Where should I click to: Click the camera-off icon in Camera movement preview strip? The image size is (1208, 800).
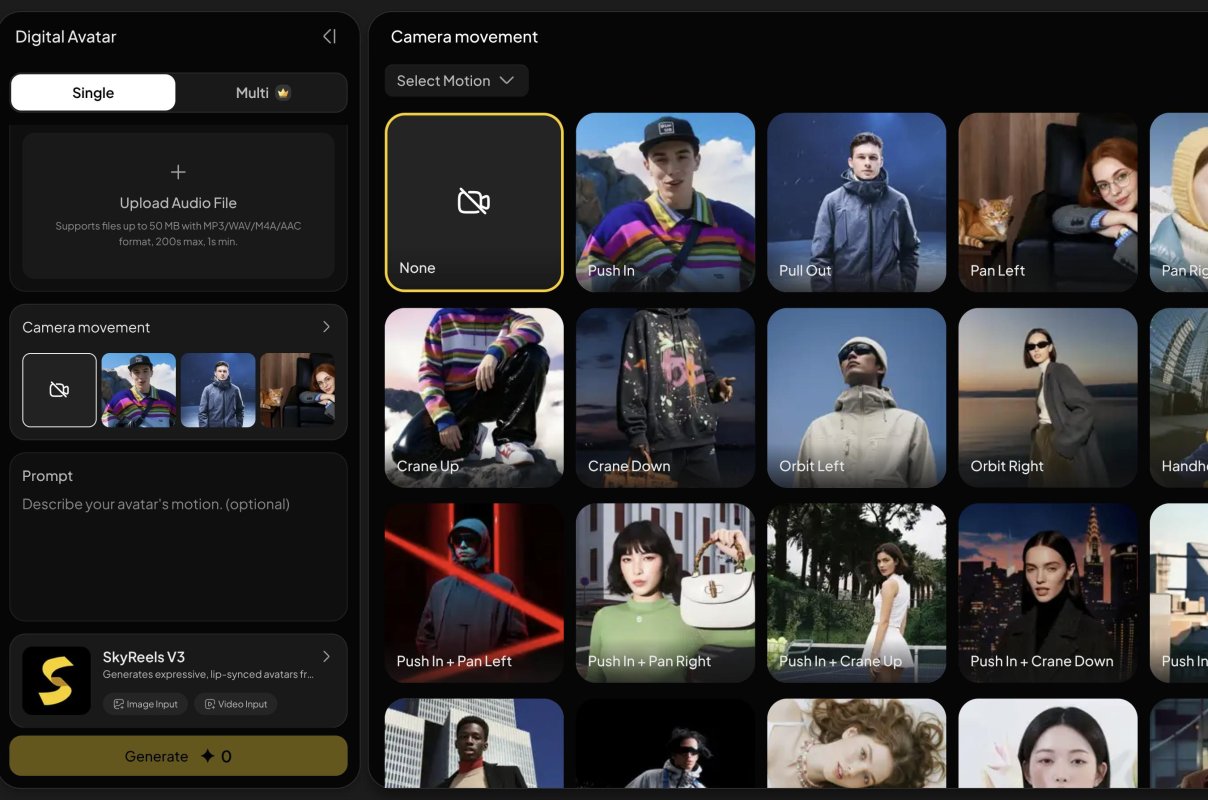click(58, 390)
